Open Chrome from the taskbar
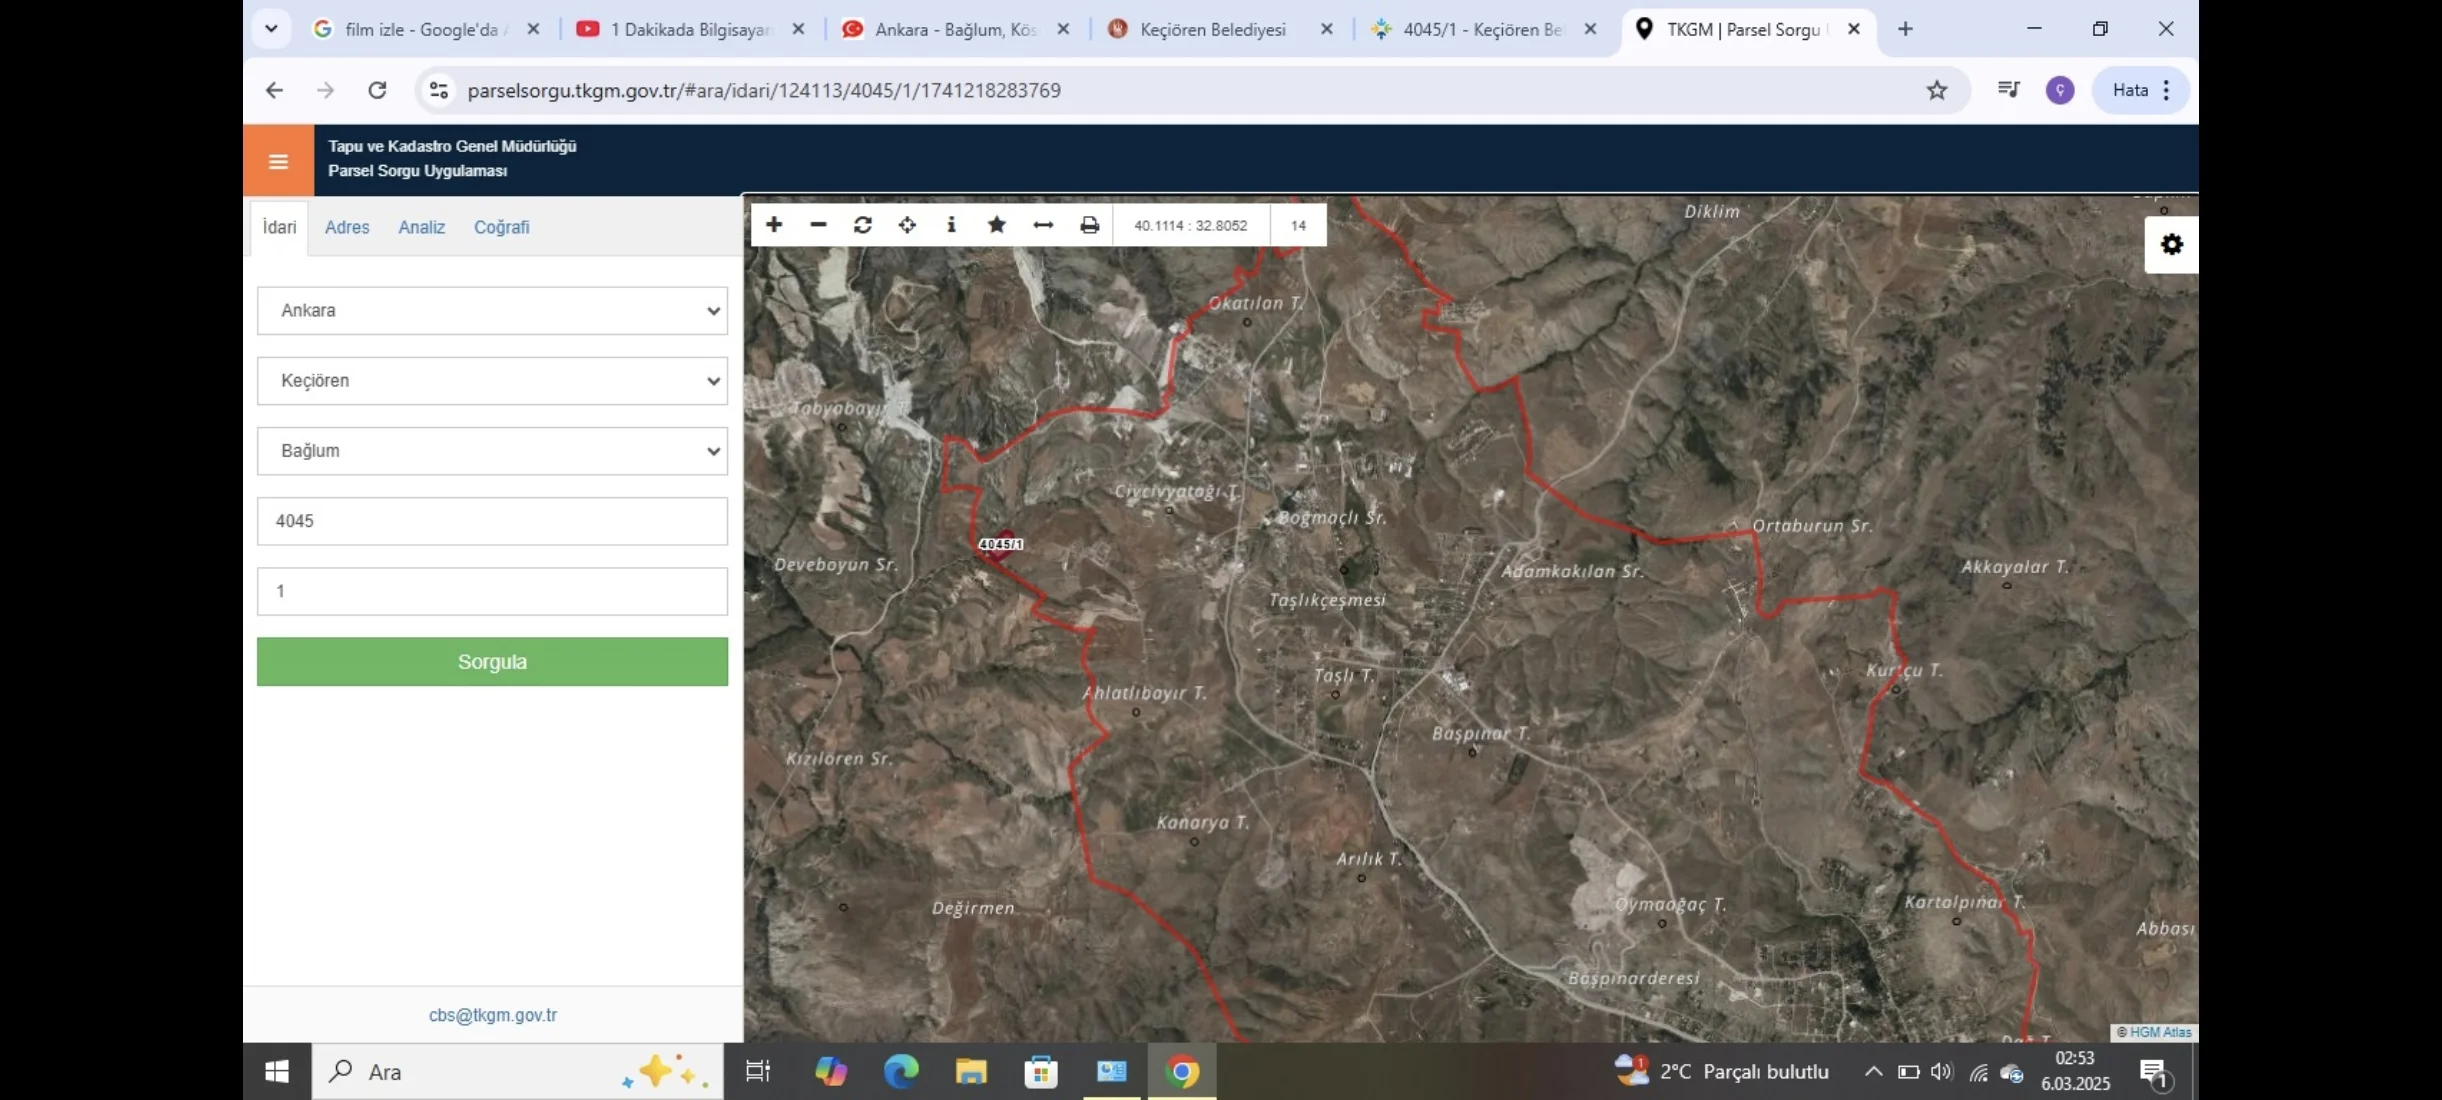 (x=1183, y=1071)
